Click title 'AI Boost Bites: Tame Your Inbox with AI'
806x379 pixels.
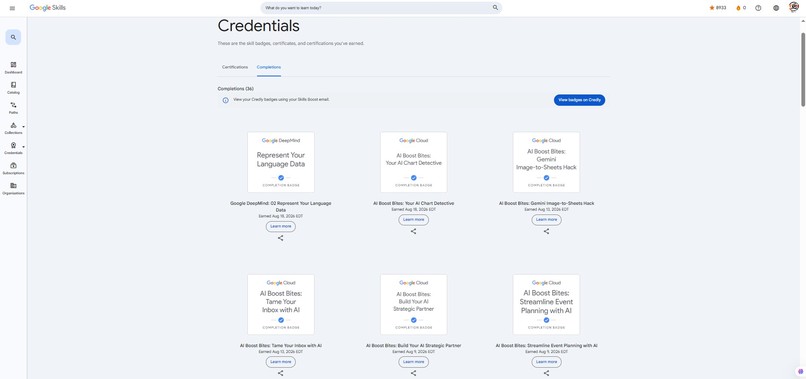[x=281, y=346]
